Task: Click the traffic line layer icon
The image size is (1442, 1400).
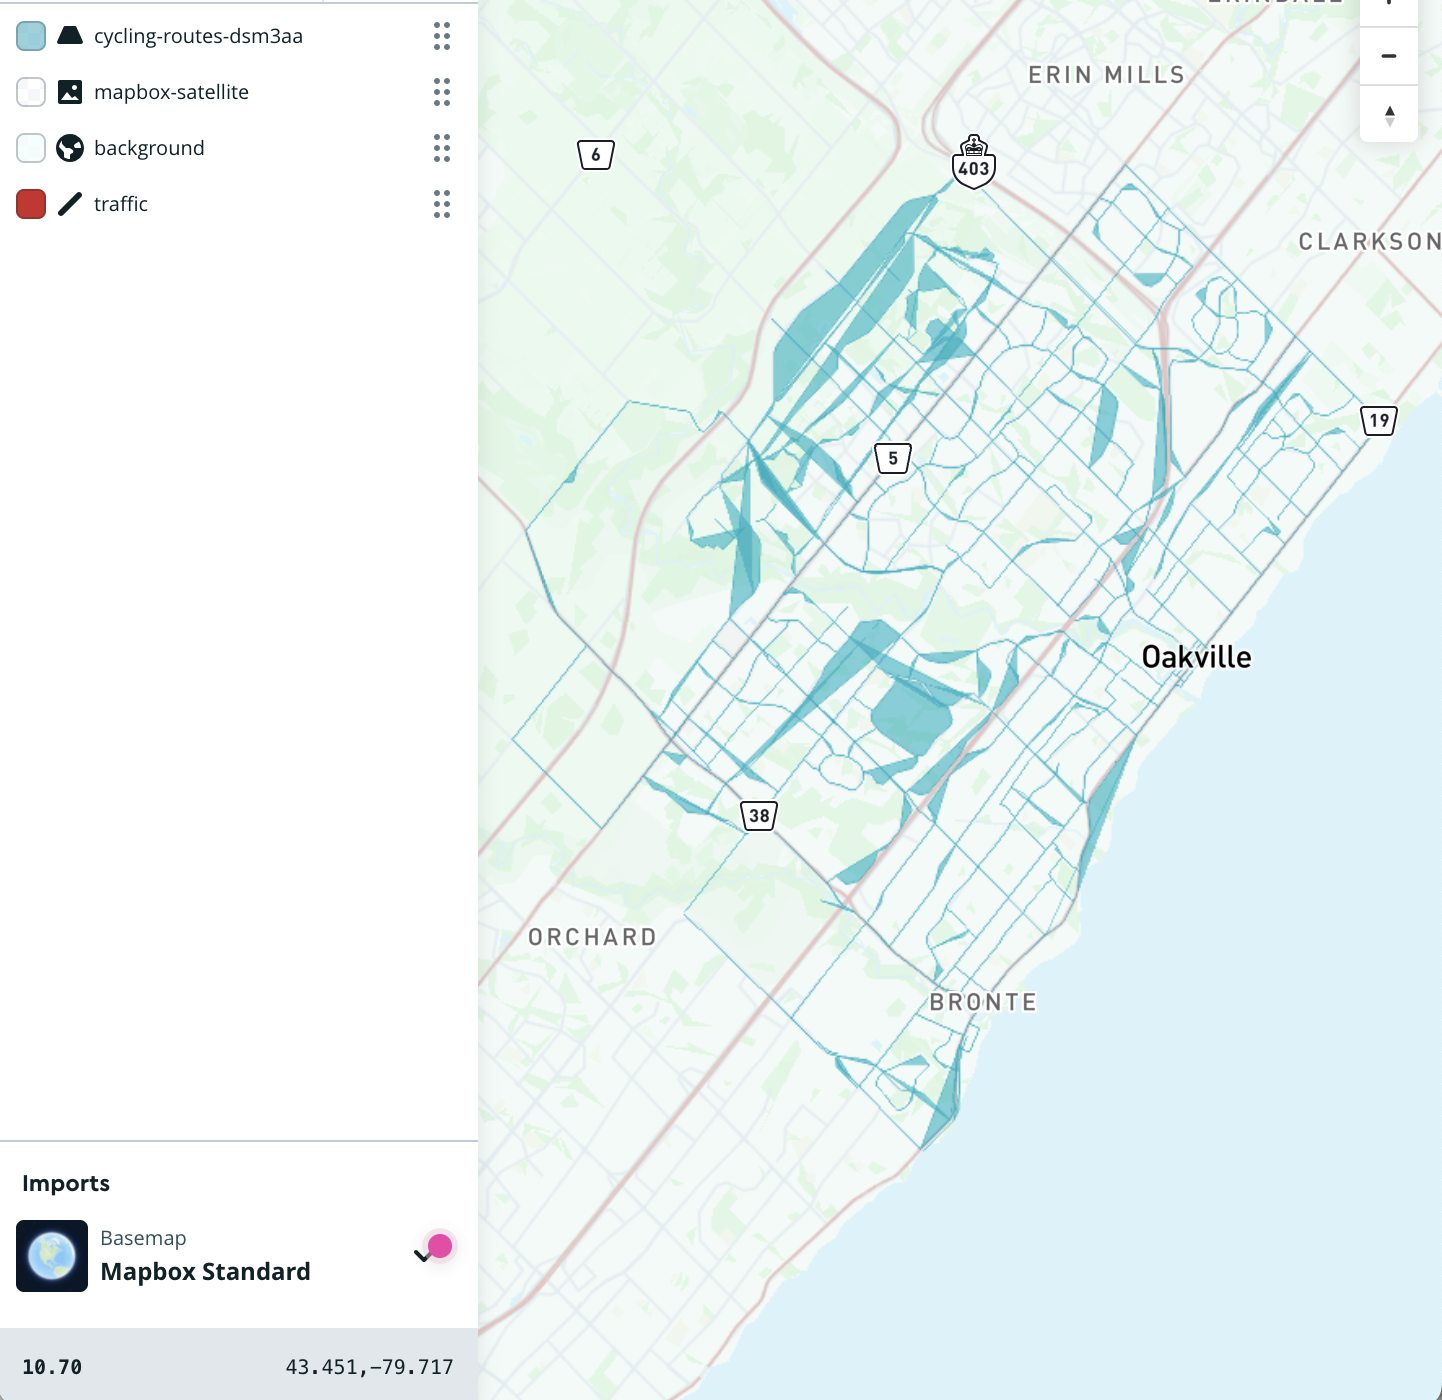Action: pos(70,204)
